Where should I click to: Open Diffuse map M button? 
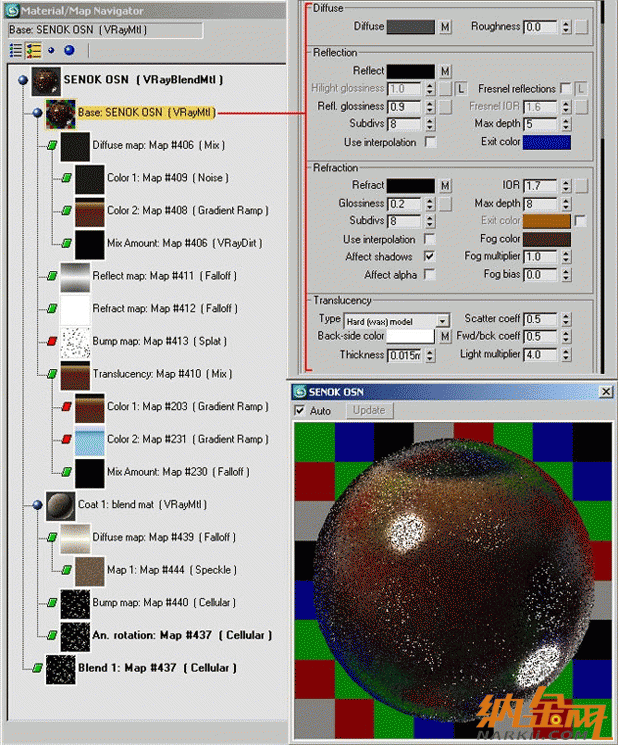[445, 27]
